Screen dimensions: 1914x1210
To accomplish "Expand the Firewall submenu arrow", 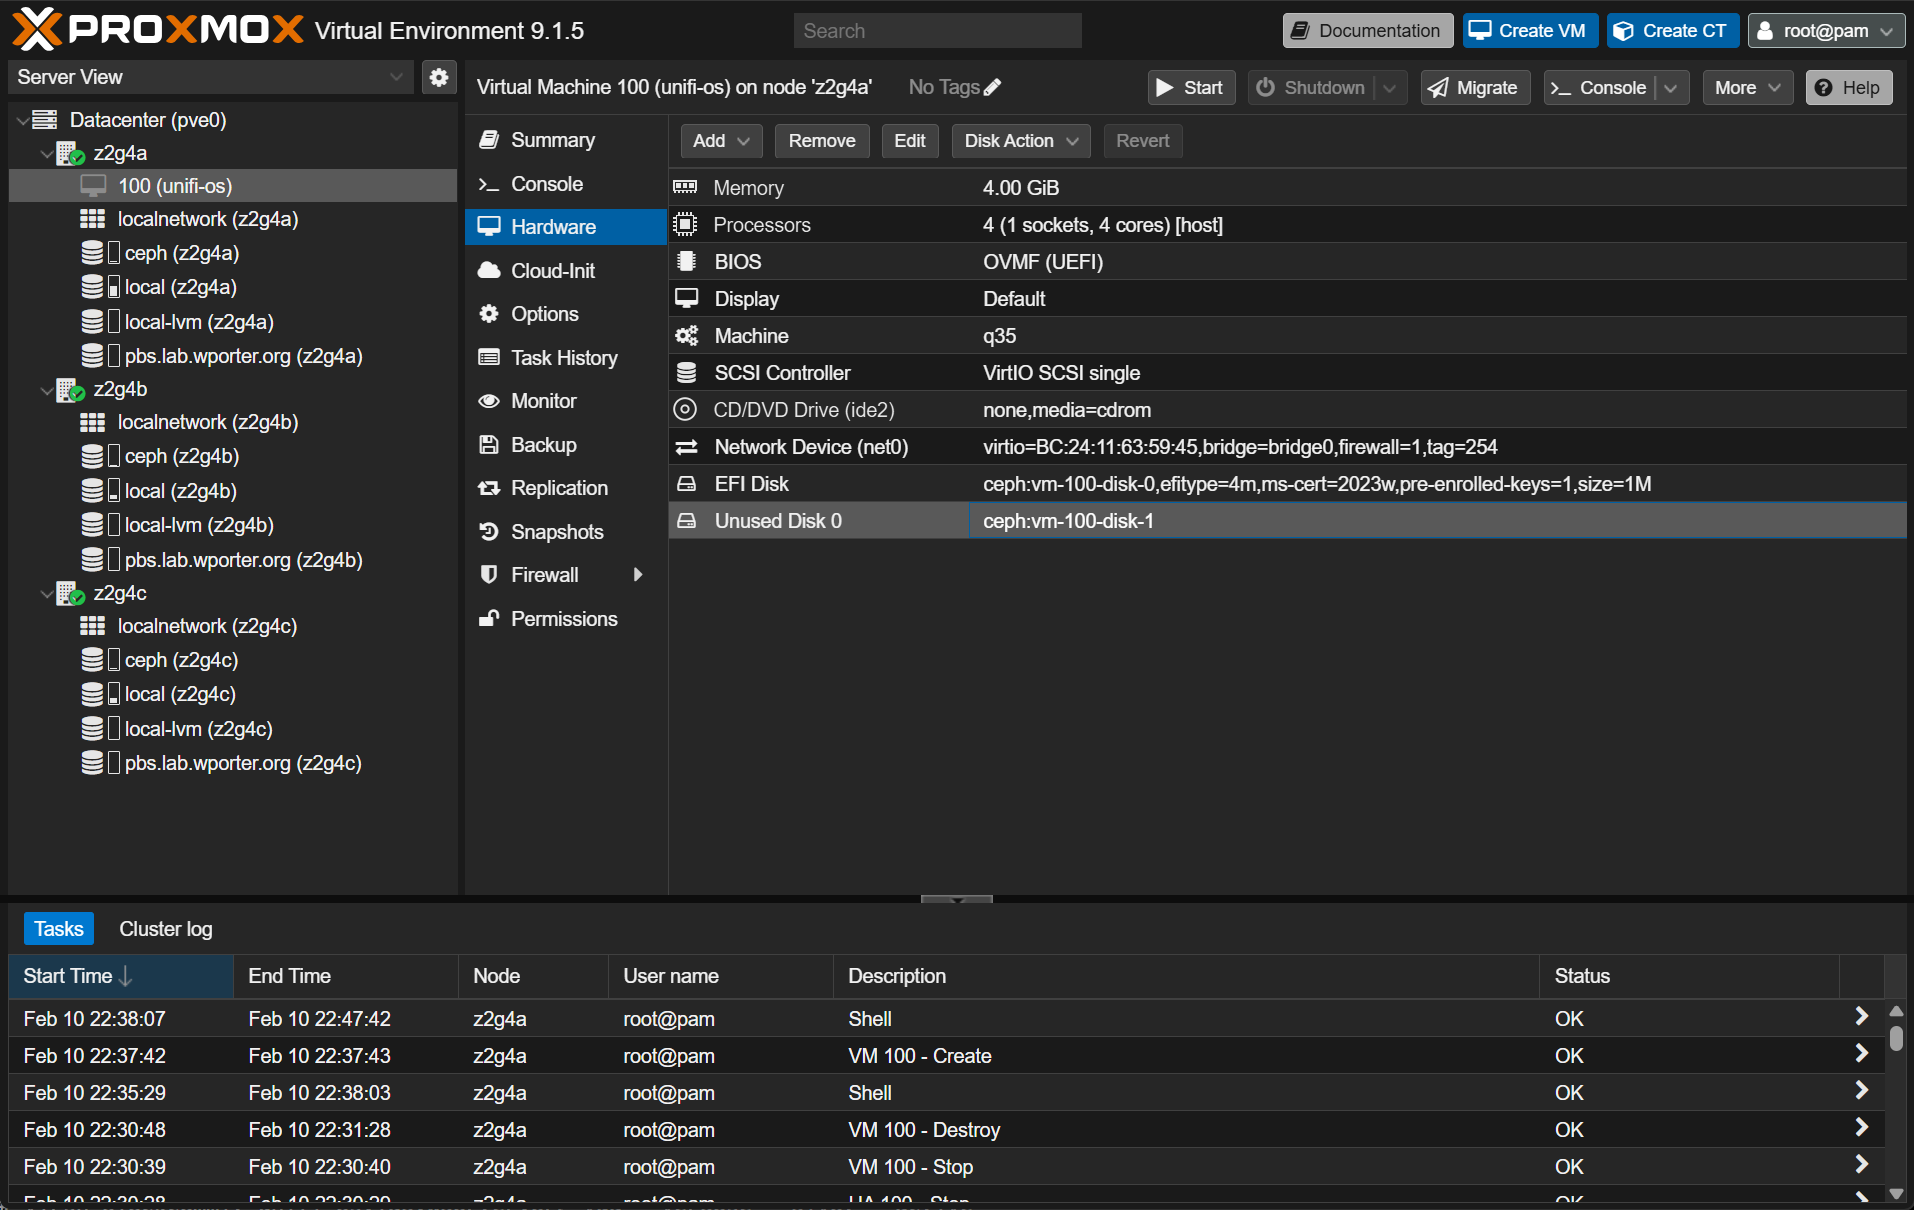I will (638, 575).
